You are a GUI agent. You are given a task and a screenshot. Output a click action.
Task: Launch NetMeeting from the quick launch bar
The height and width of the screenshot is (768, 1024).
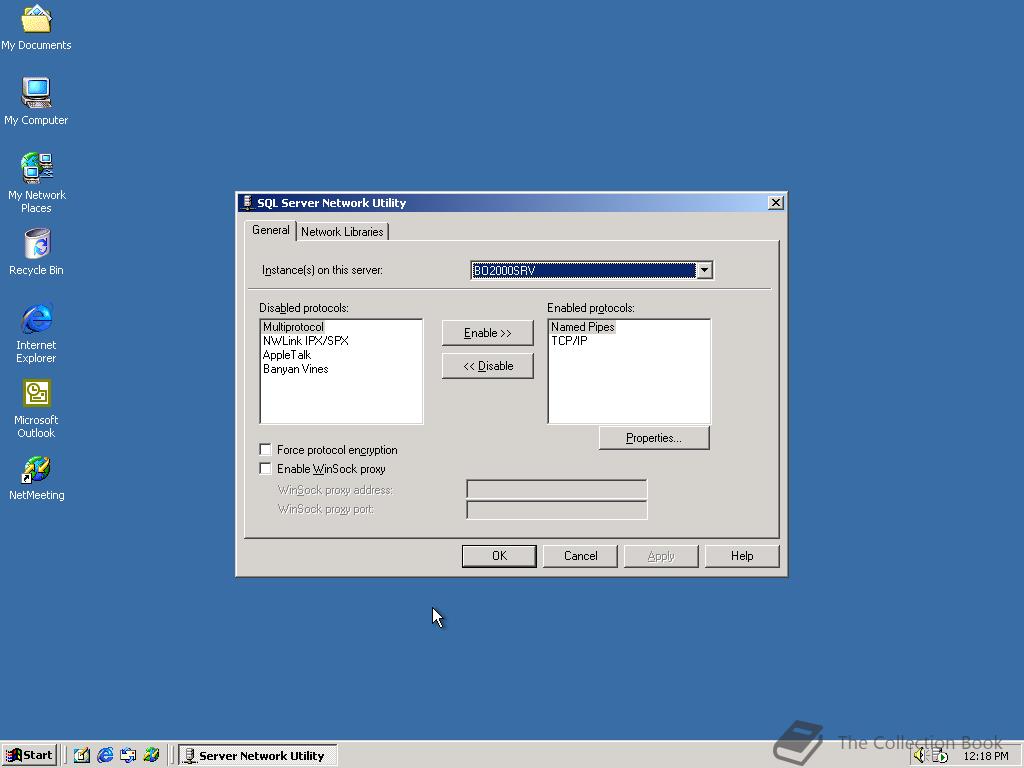pyautogui.click(x=152, y=755)
